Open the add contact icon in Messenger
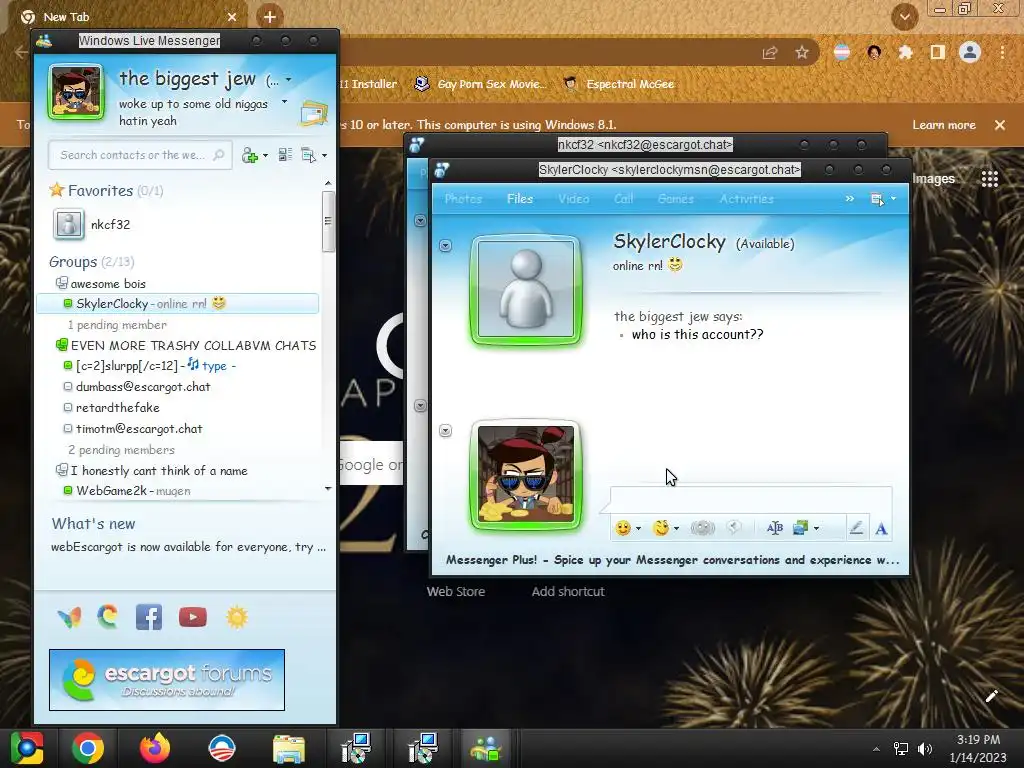The width and height of the screenshot is (1024, 768). click(x=249, y=155)
